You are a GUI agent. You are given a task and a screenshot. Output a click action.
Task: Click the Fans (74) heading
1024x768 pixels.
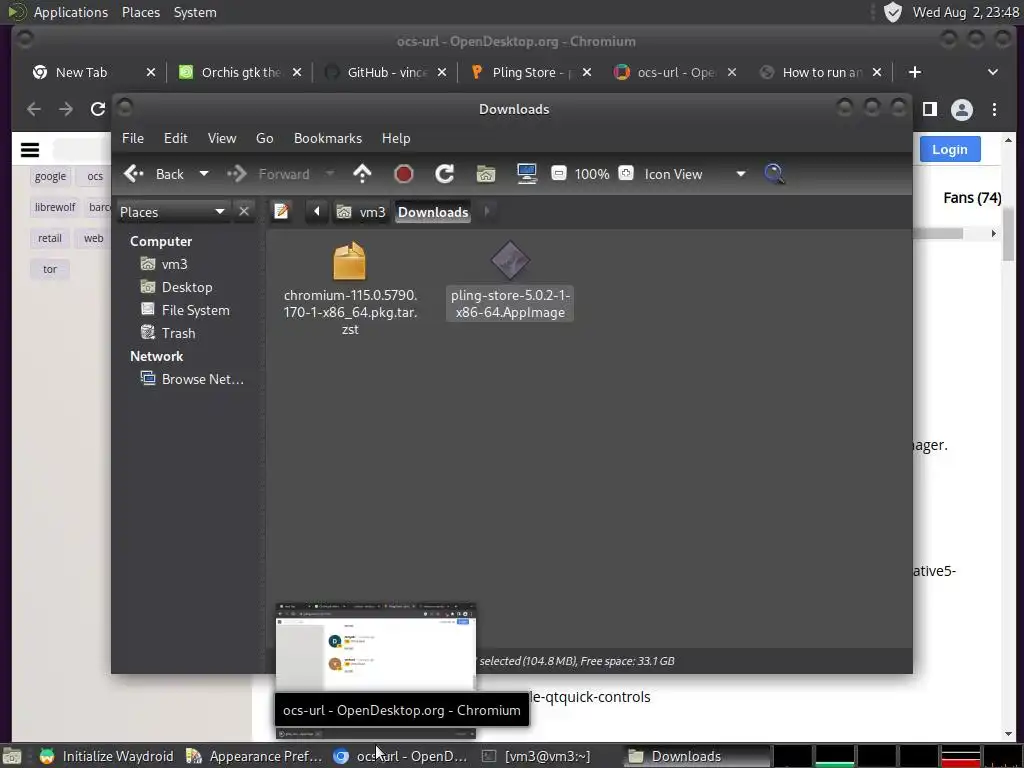click(972, 198)
